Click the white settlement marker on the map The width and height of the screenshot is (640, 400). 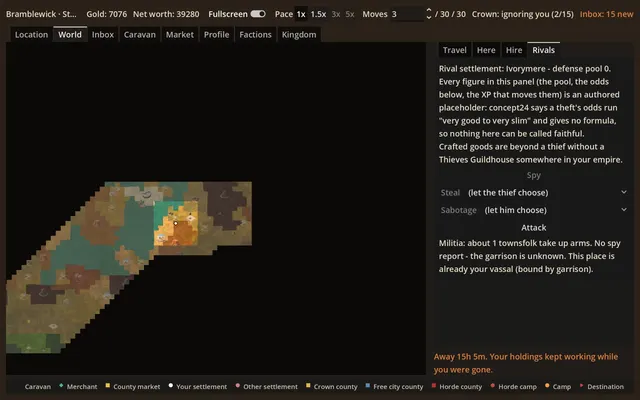(176, 223)
